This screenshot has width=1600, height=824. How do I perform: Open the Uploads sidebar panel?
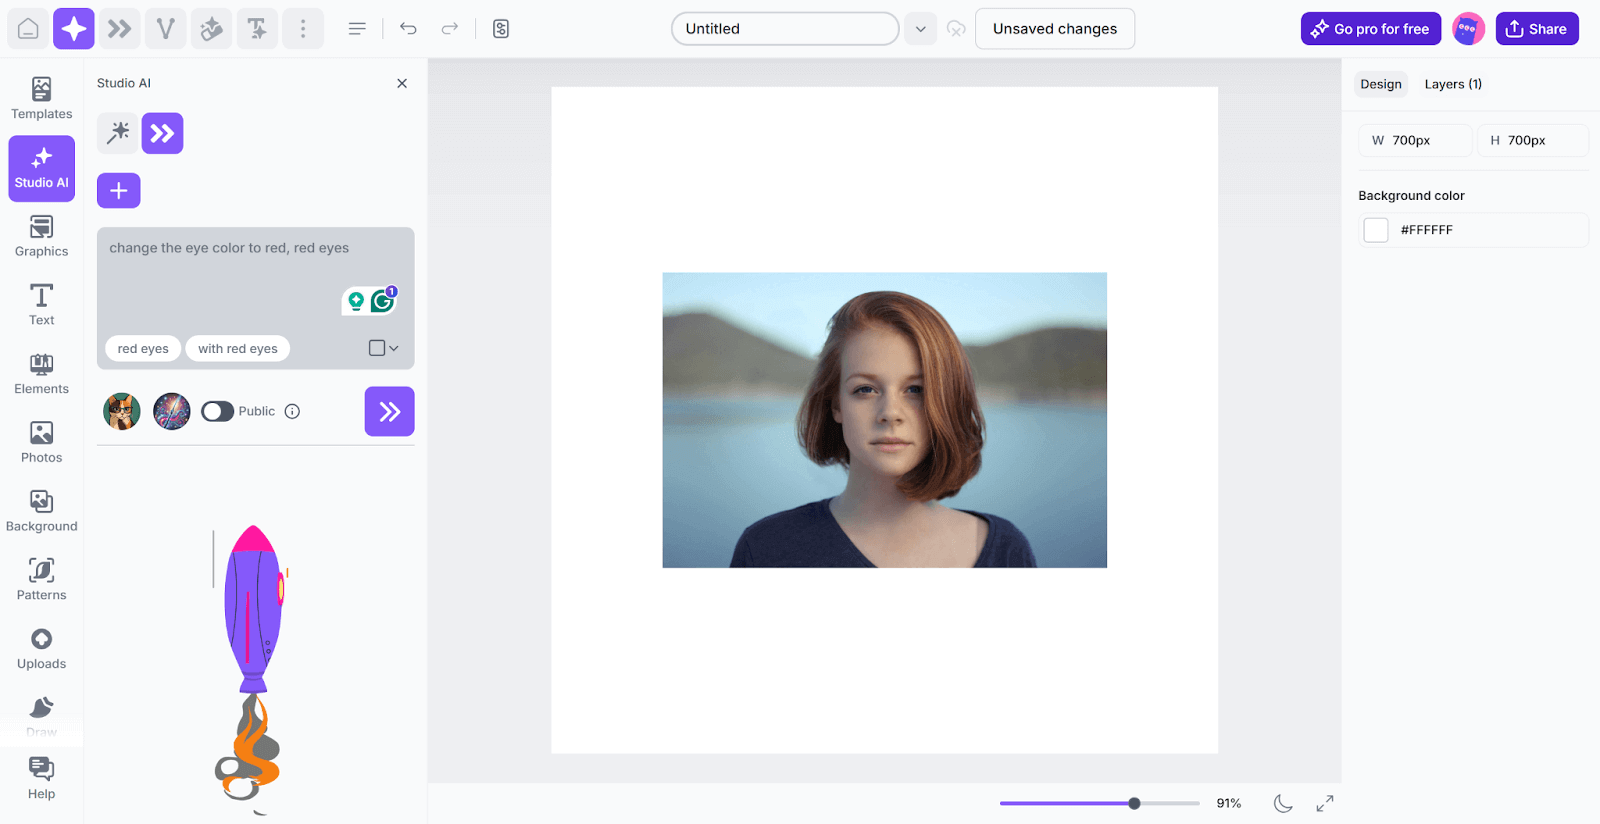pyautogui.click(x=41, y=649)
